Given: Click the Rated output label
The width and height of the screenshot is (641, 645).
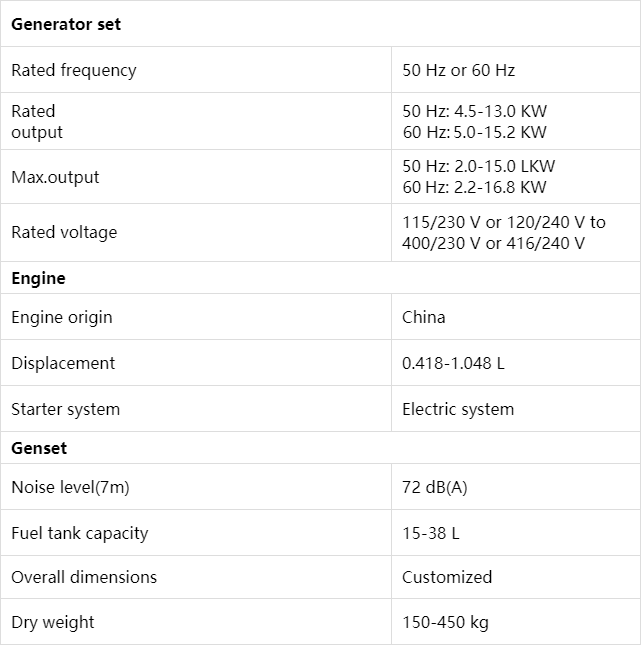Looking at the screenshot, I should click(37, 122).
